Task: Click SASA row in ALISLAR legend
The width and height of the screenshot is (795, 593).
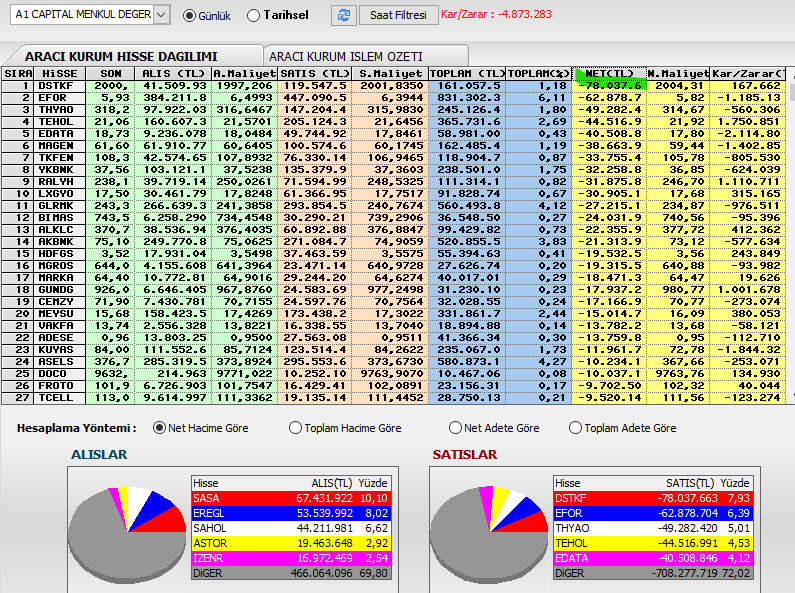Action: tap(291, 498)
